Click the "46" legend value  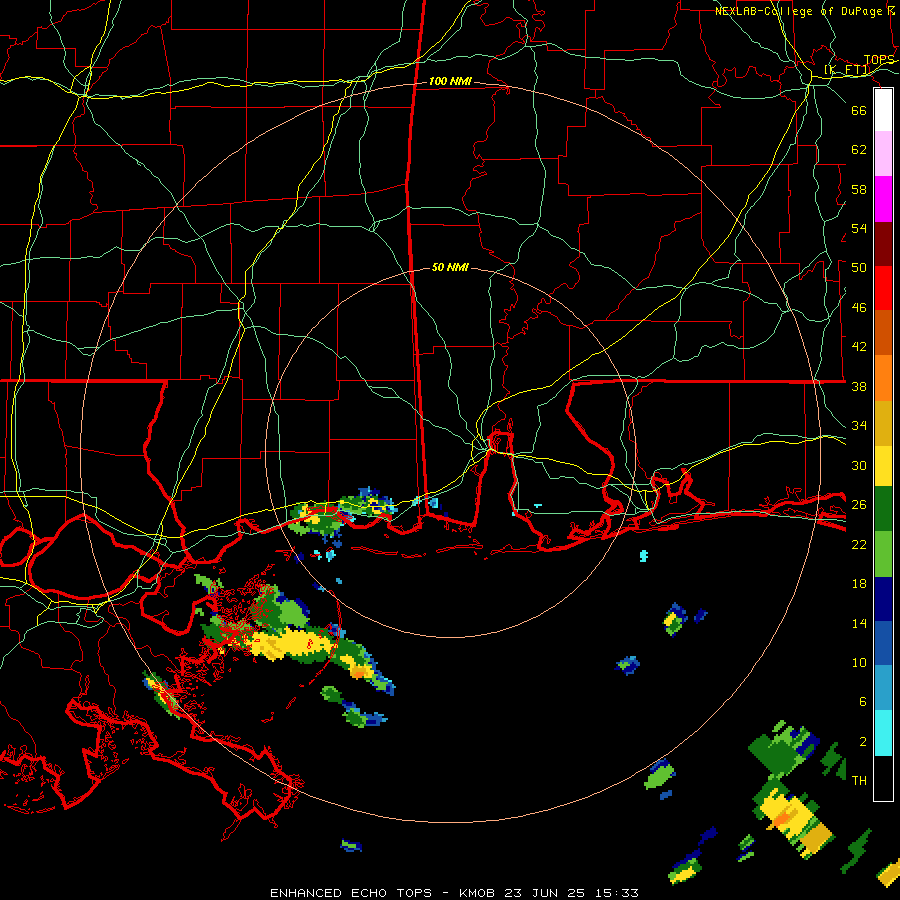tap(859, 308)
